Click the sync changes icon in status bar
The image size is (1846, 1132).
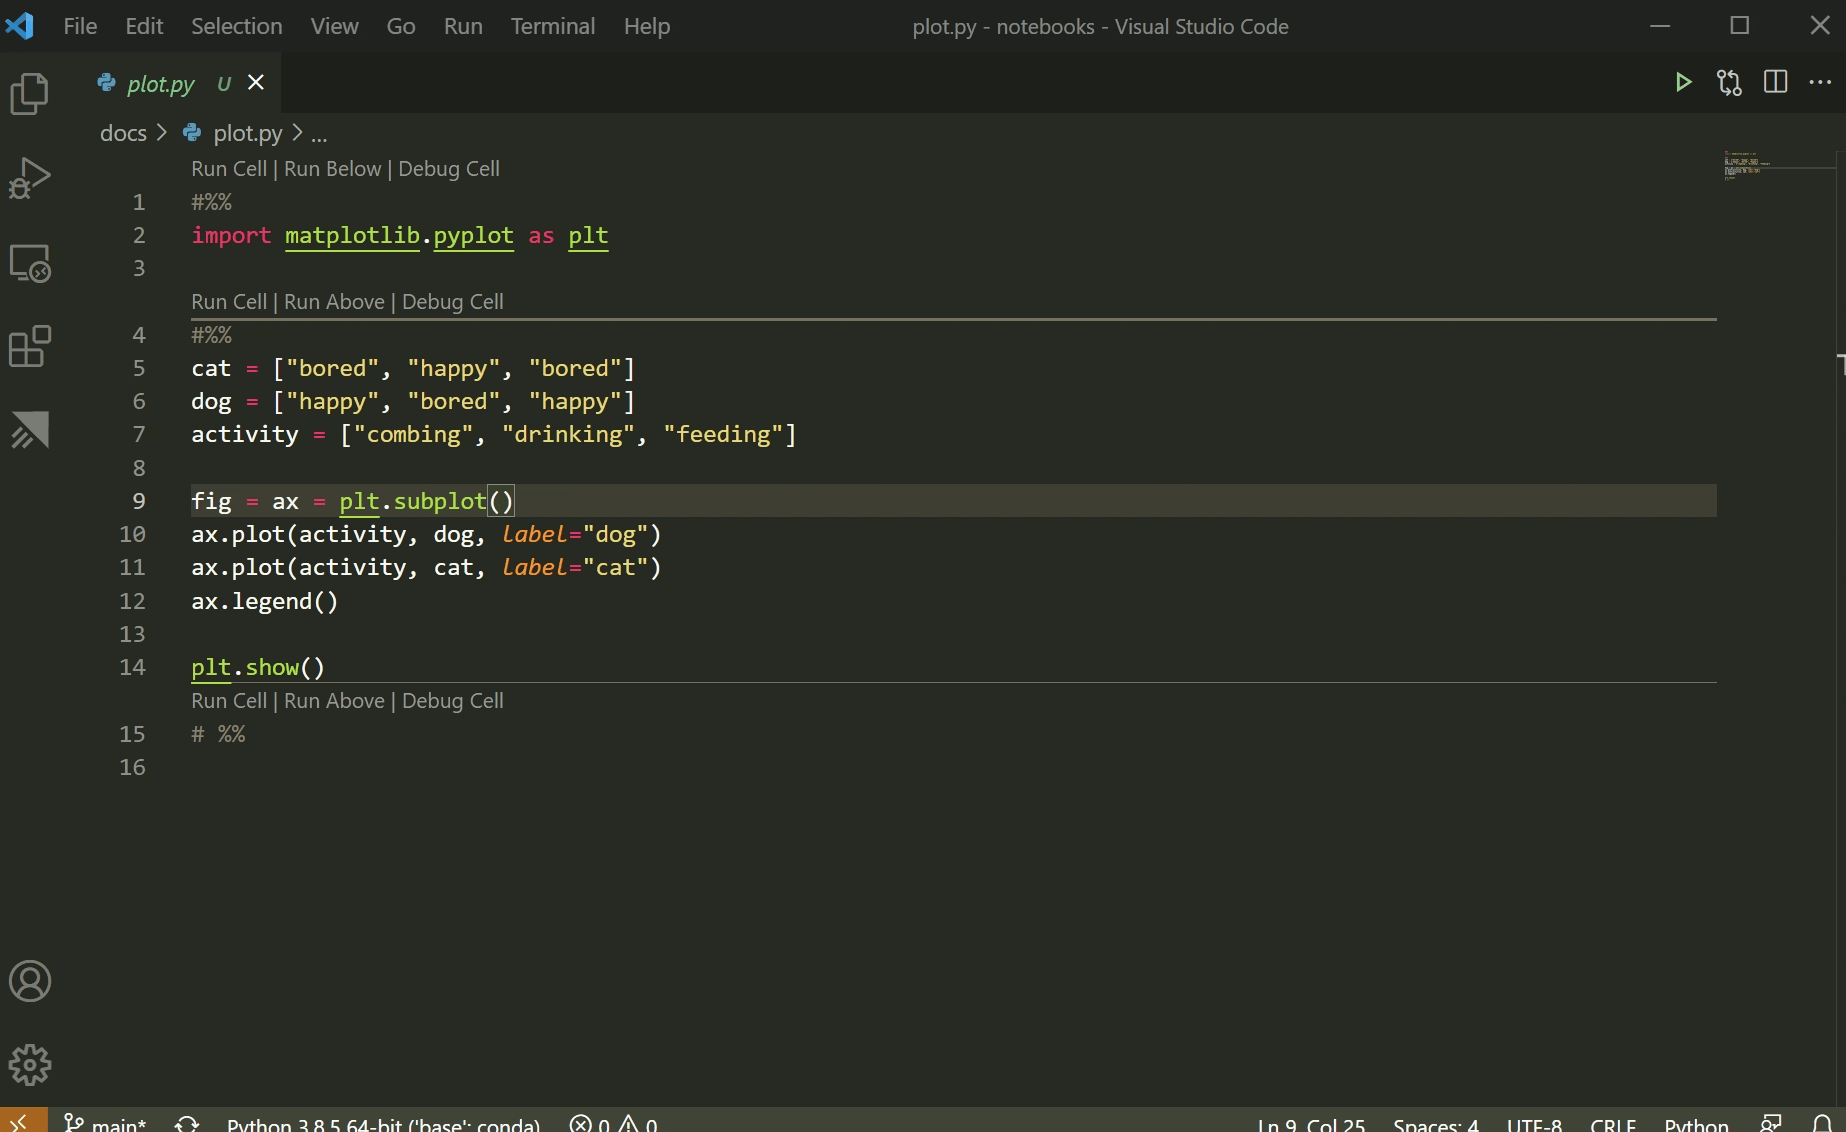tap(186, 1122)
